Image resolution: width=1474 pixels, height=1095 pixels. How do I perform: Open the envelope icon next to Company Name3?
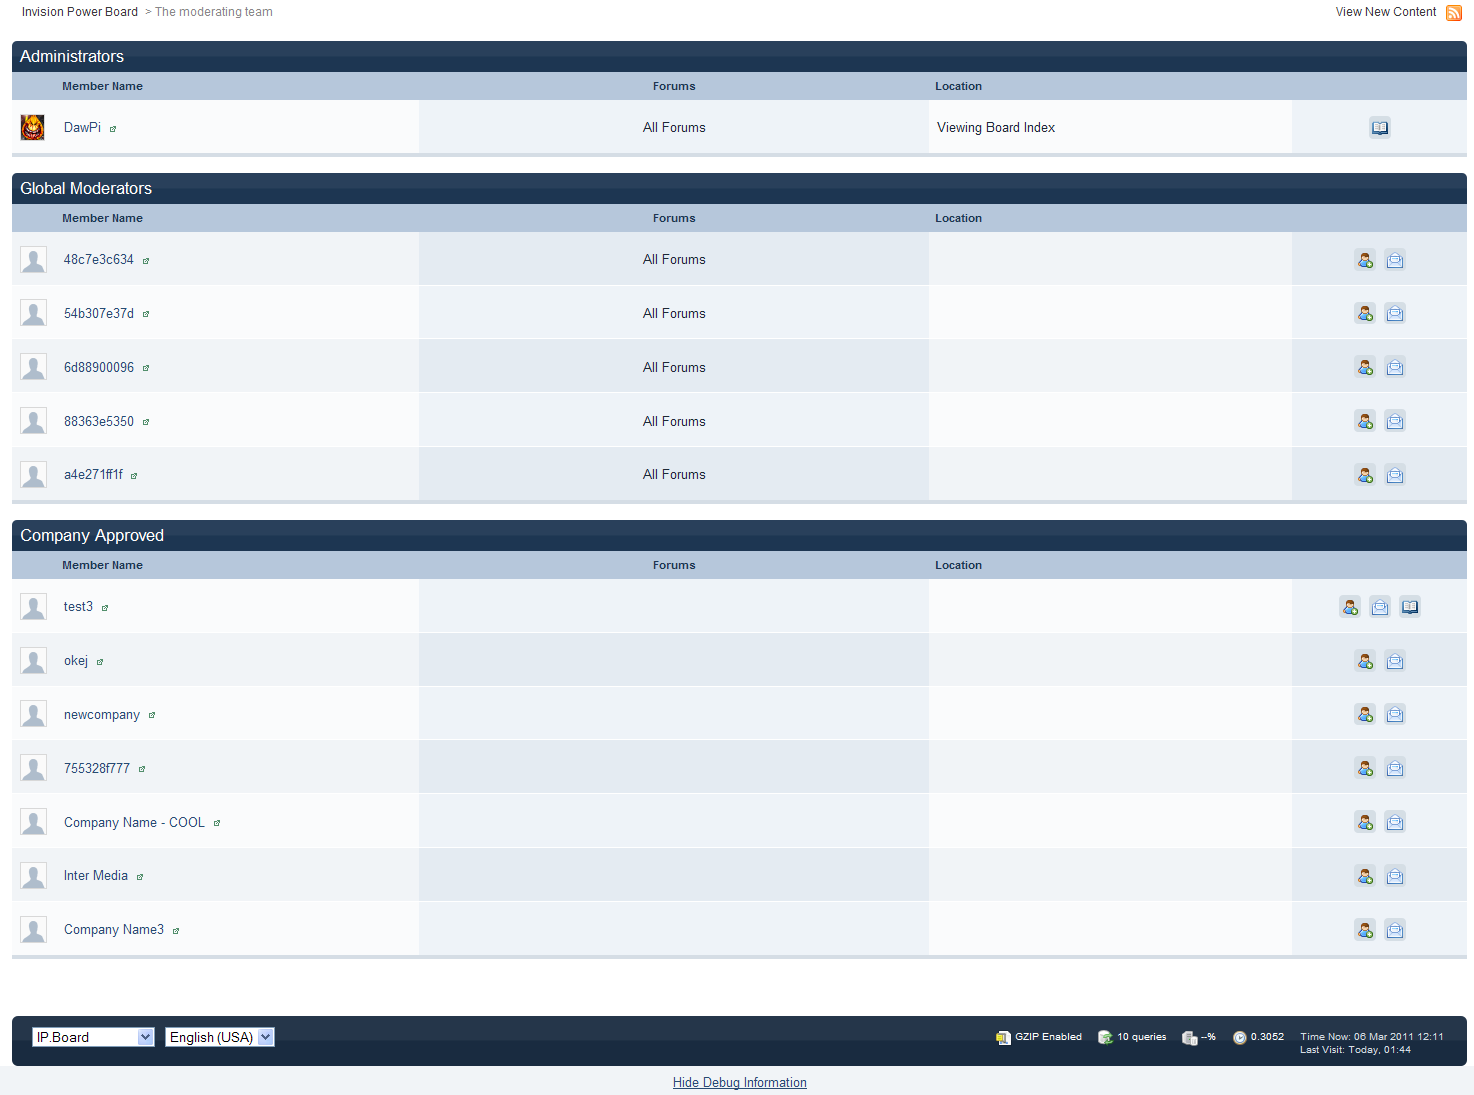click(x=1395, y=929)
